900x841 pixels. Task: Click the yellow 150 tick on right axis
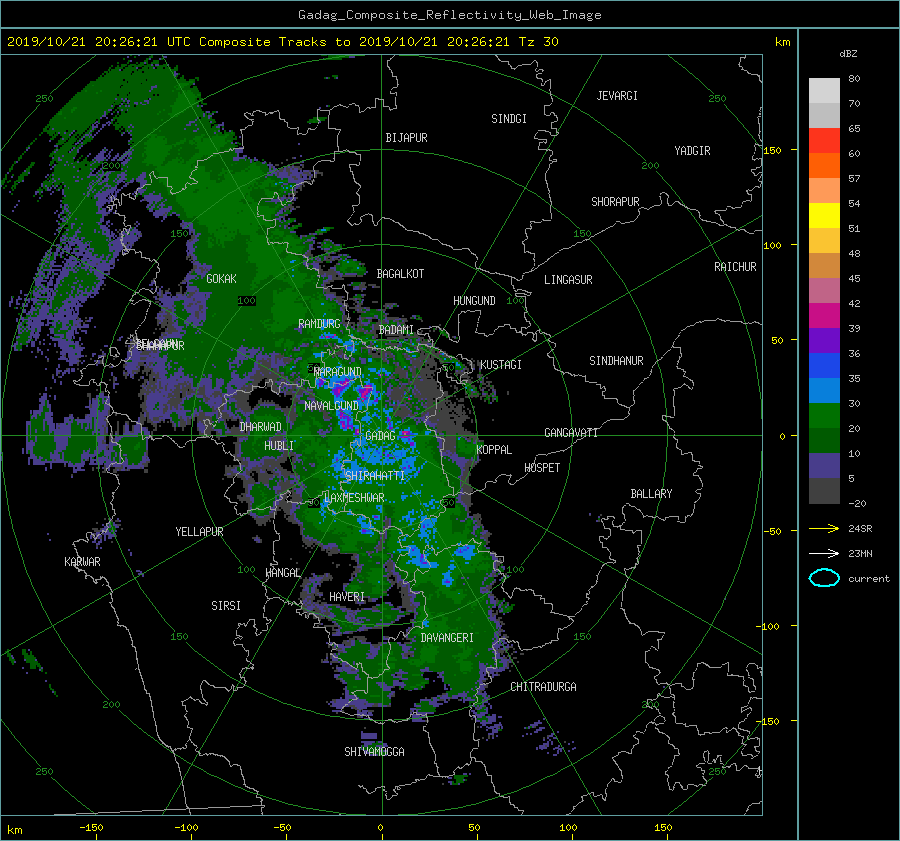point(772,150)
